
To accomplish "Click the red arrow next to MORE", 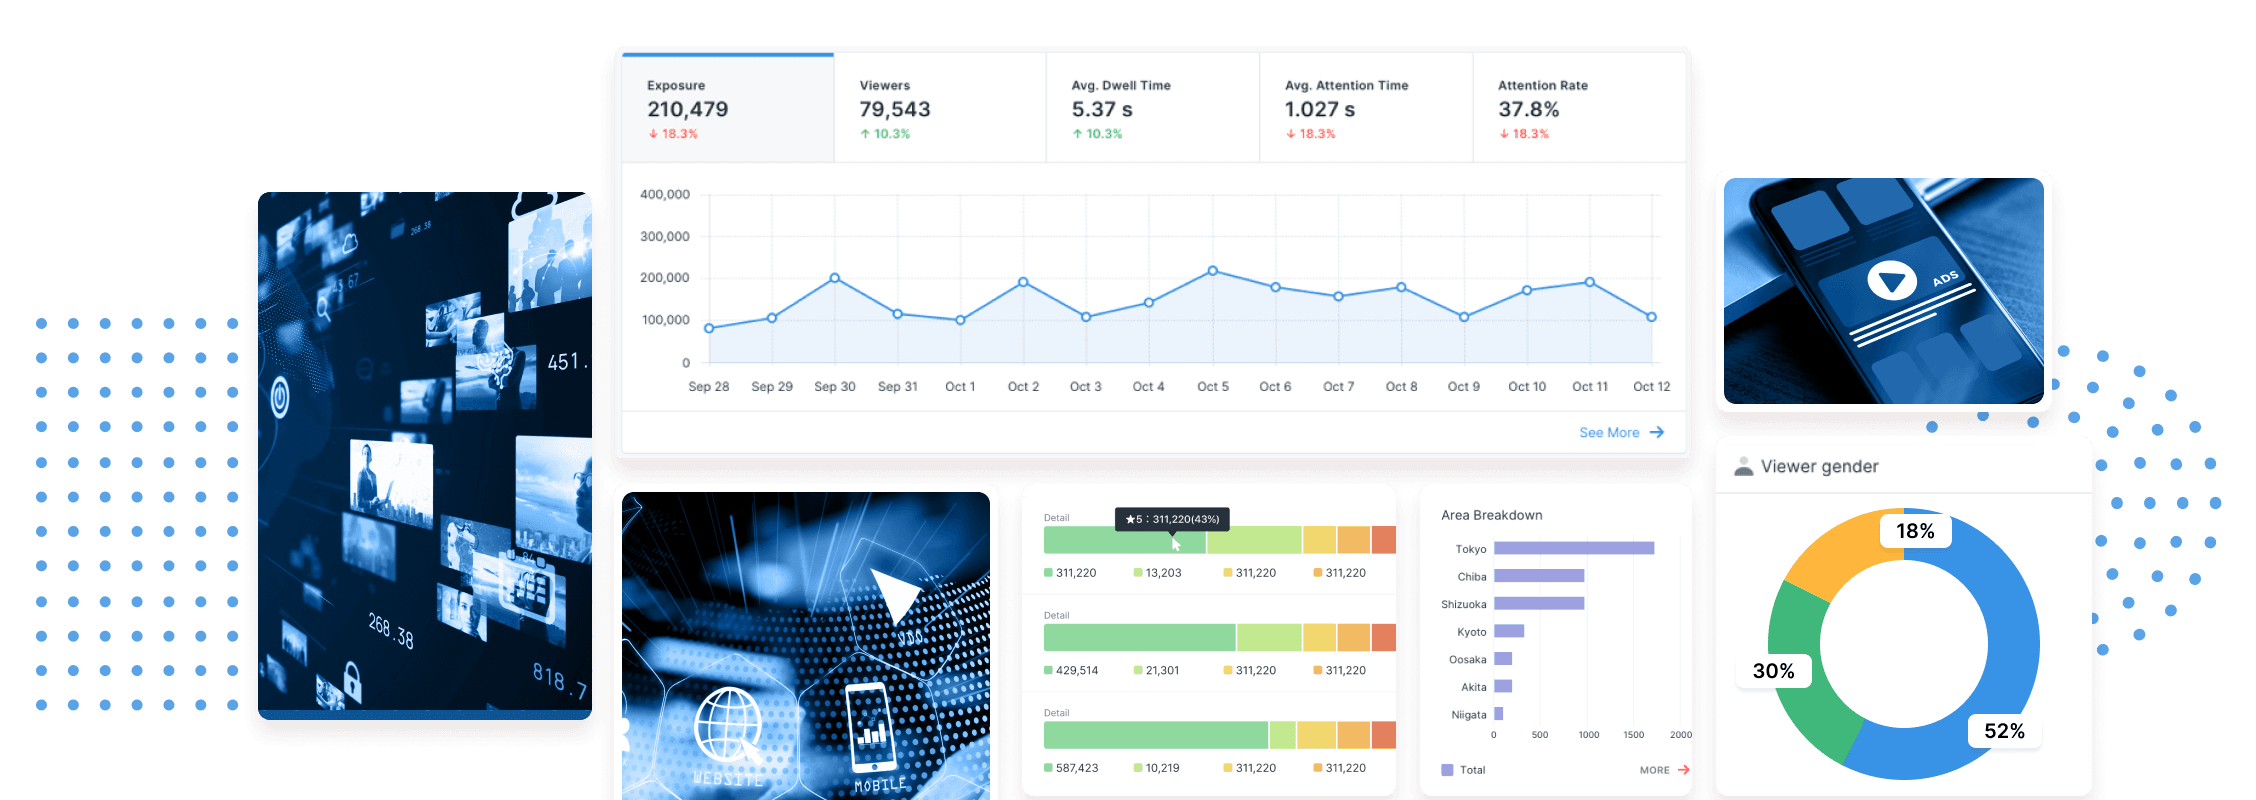I will tap(1684, 770).
